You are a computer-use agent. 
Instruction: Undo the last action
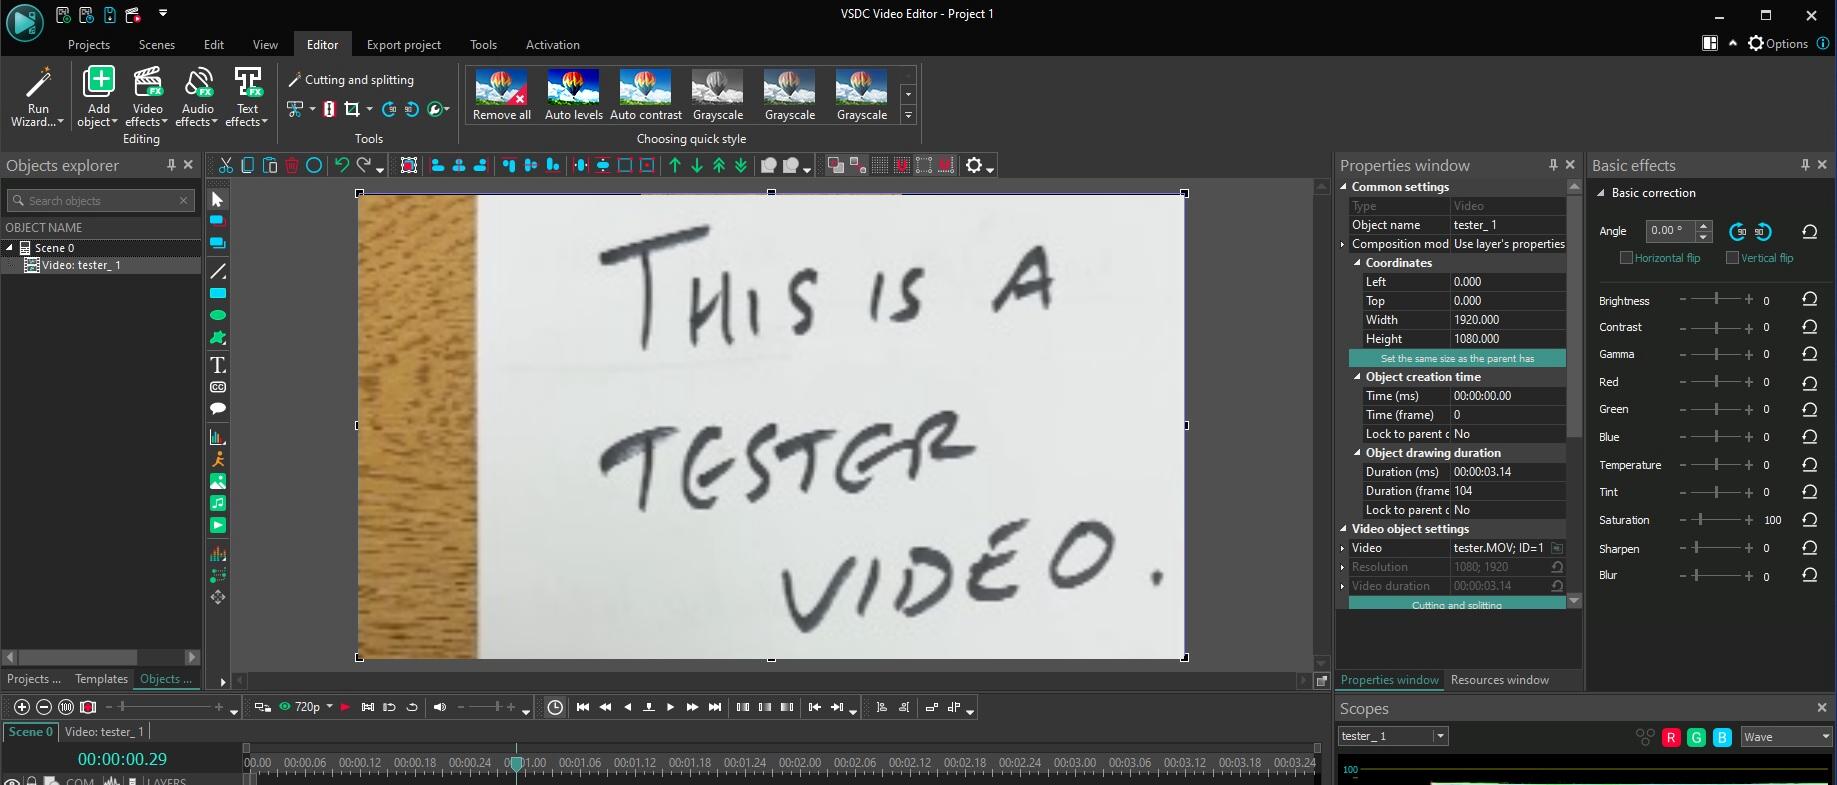click(x=342, y=165)
